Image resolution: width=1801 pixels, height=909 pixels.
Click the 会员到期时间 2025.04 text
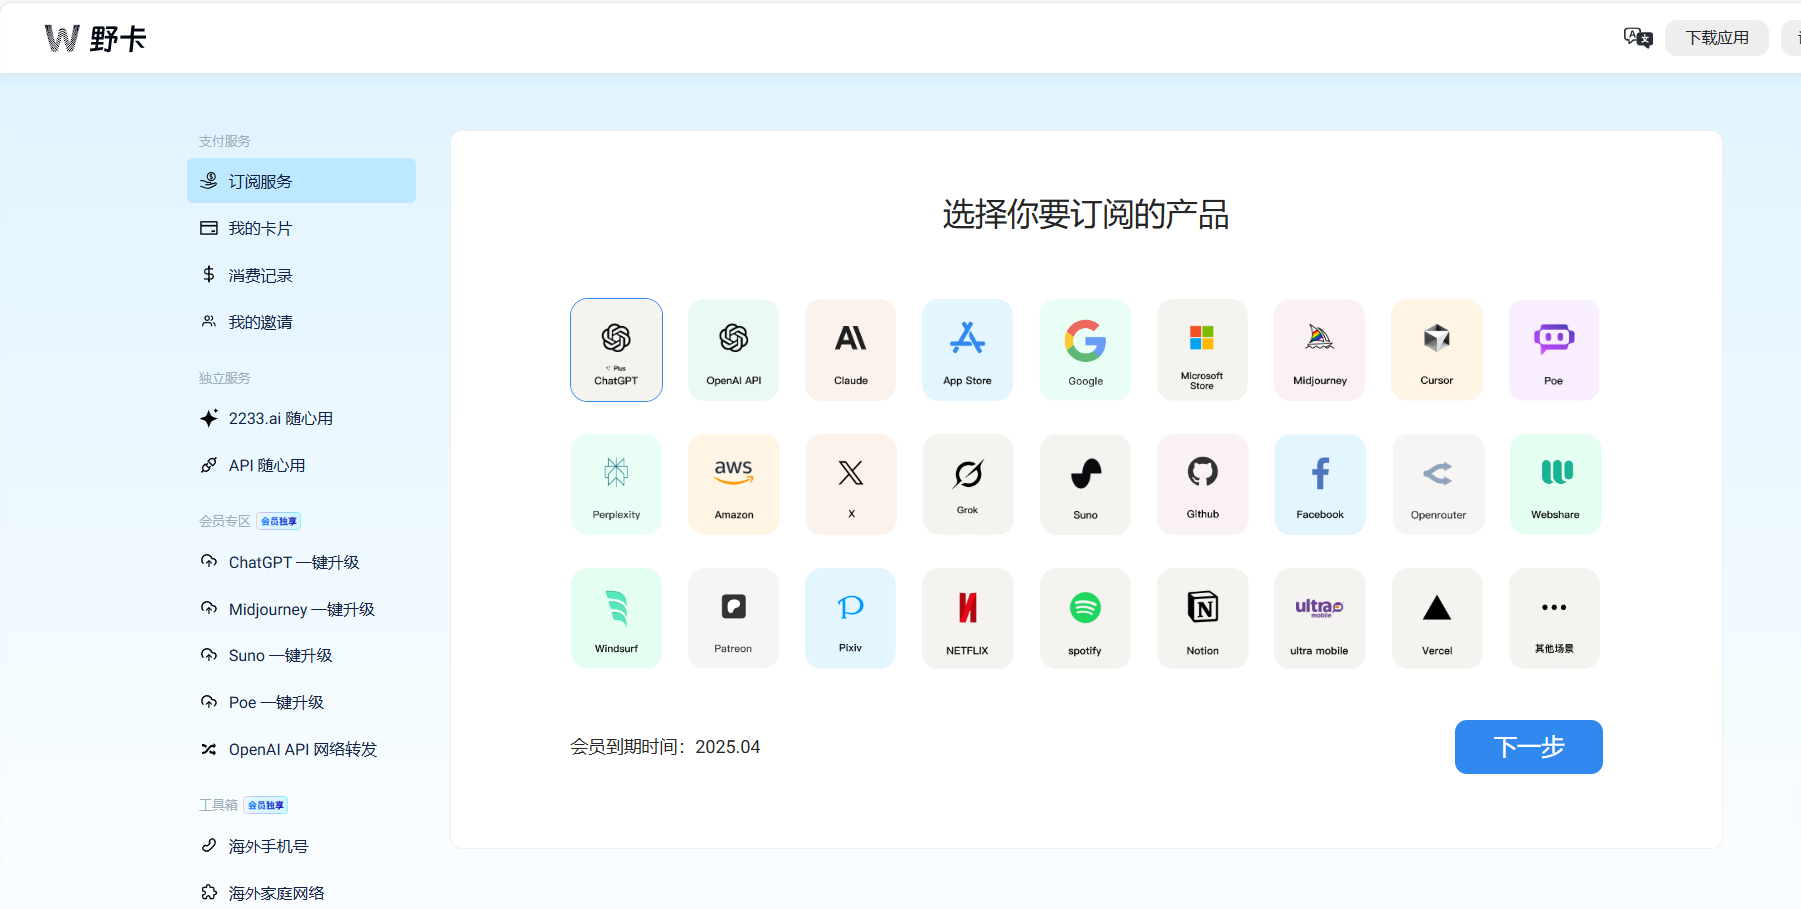click(x=665, y=747)
